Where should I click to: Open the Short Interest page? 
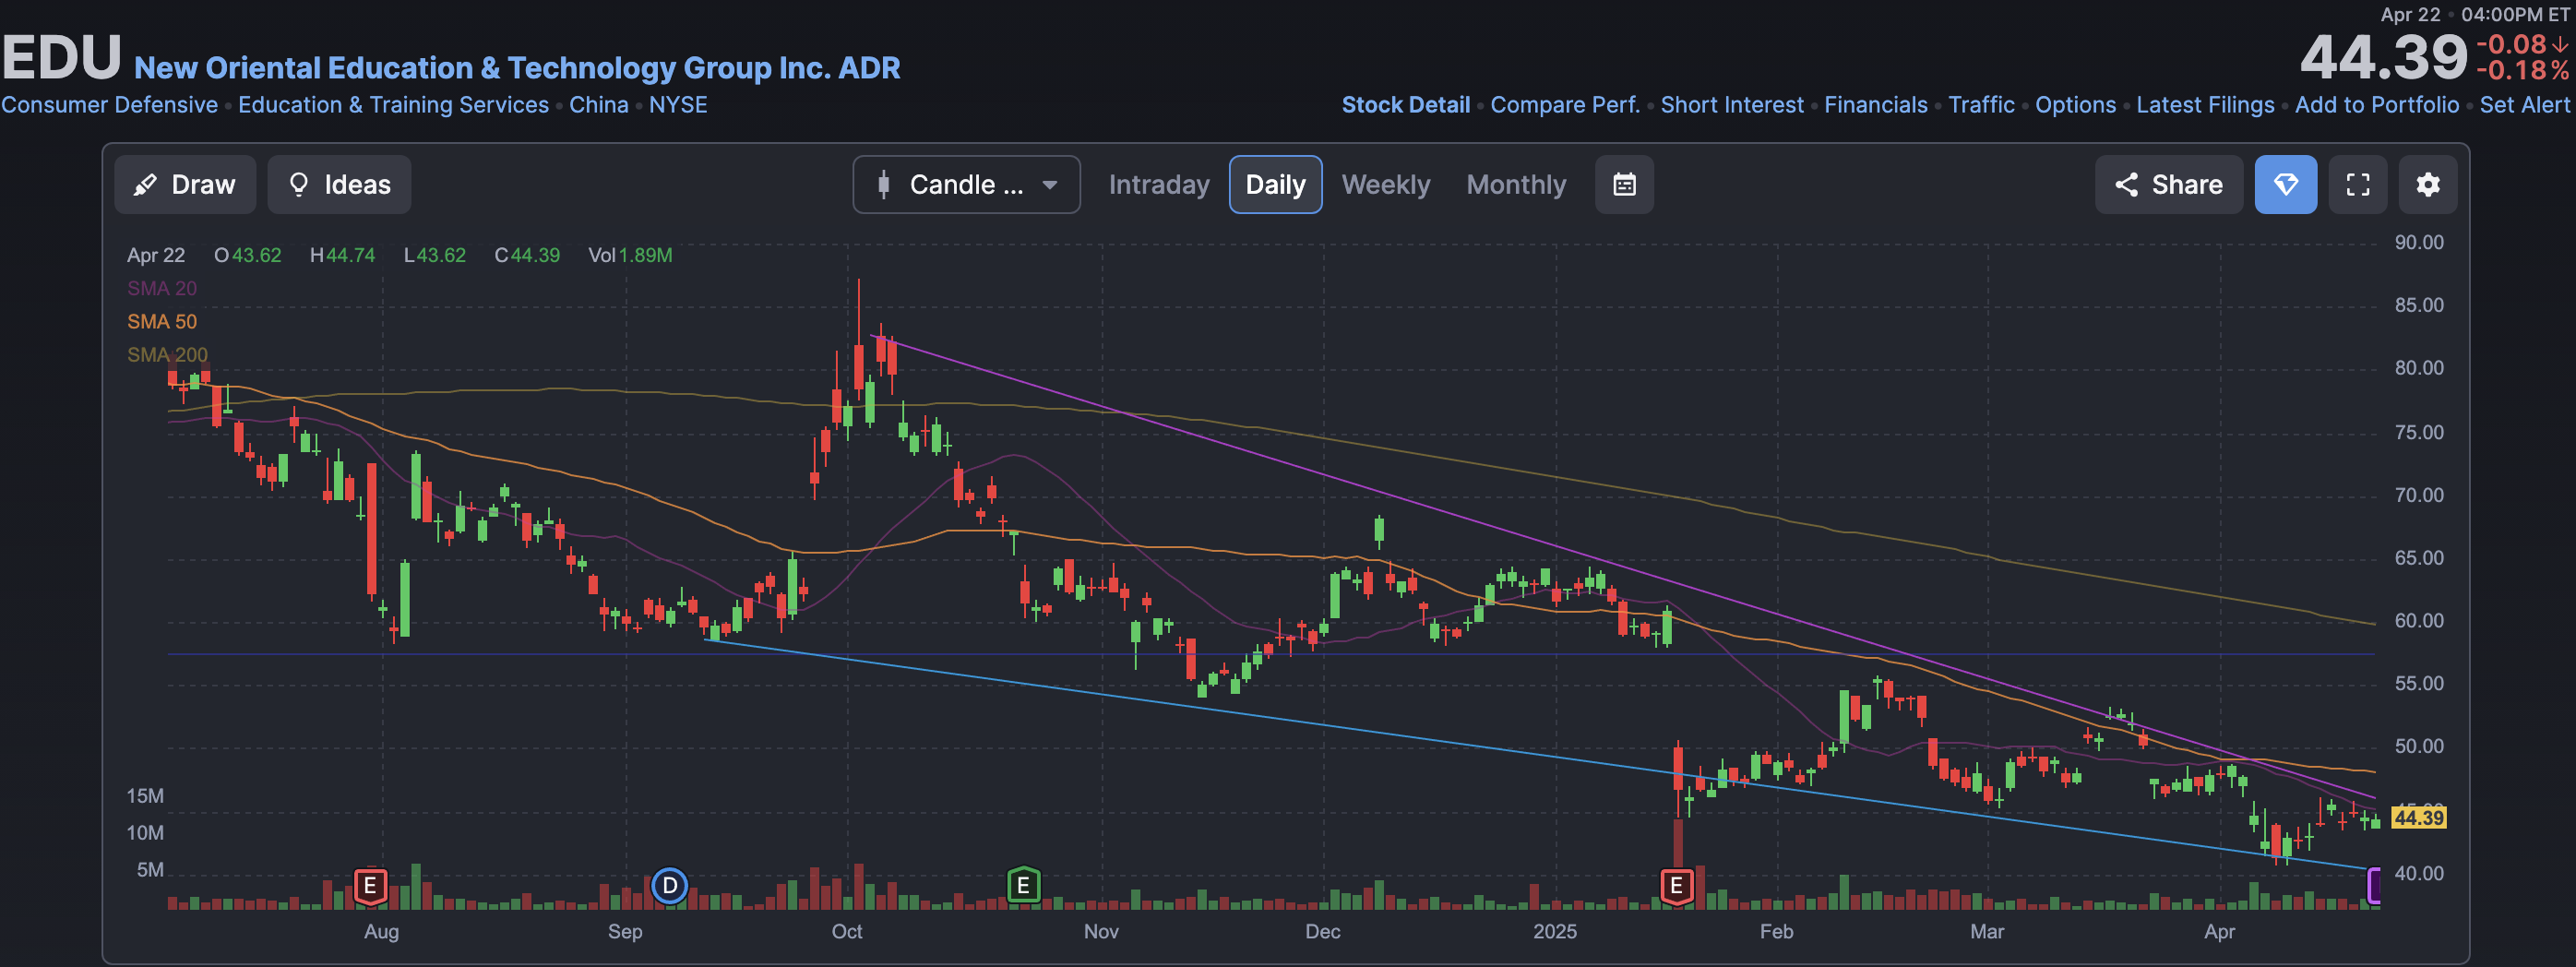[x=1732, y=105]
